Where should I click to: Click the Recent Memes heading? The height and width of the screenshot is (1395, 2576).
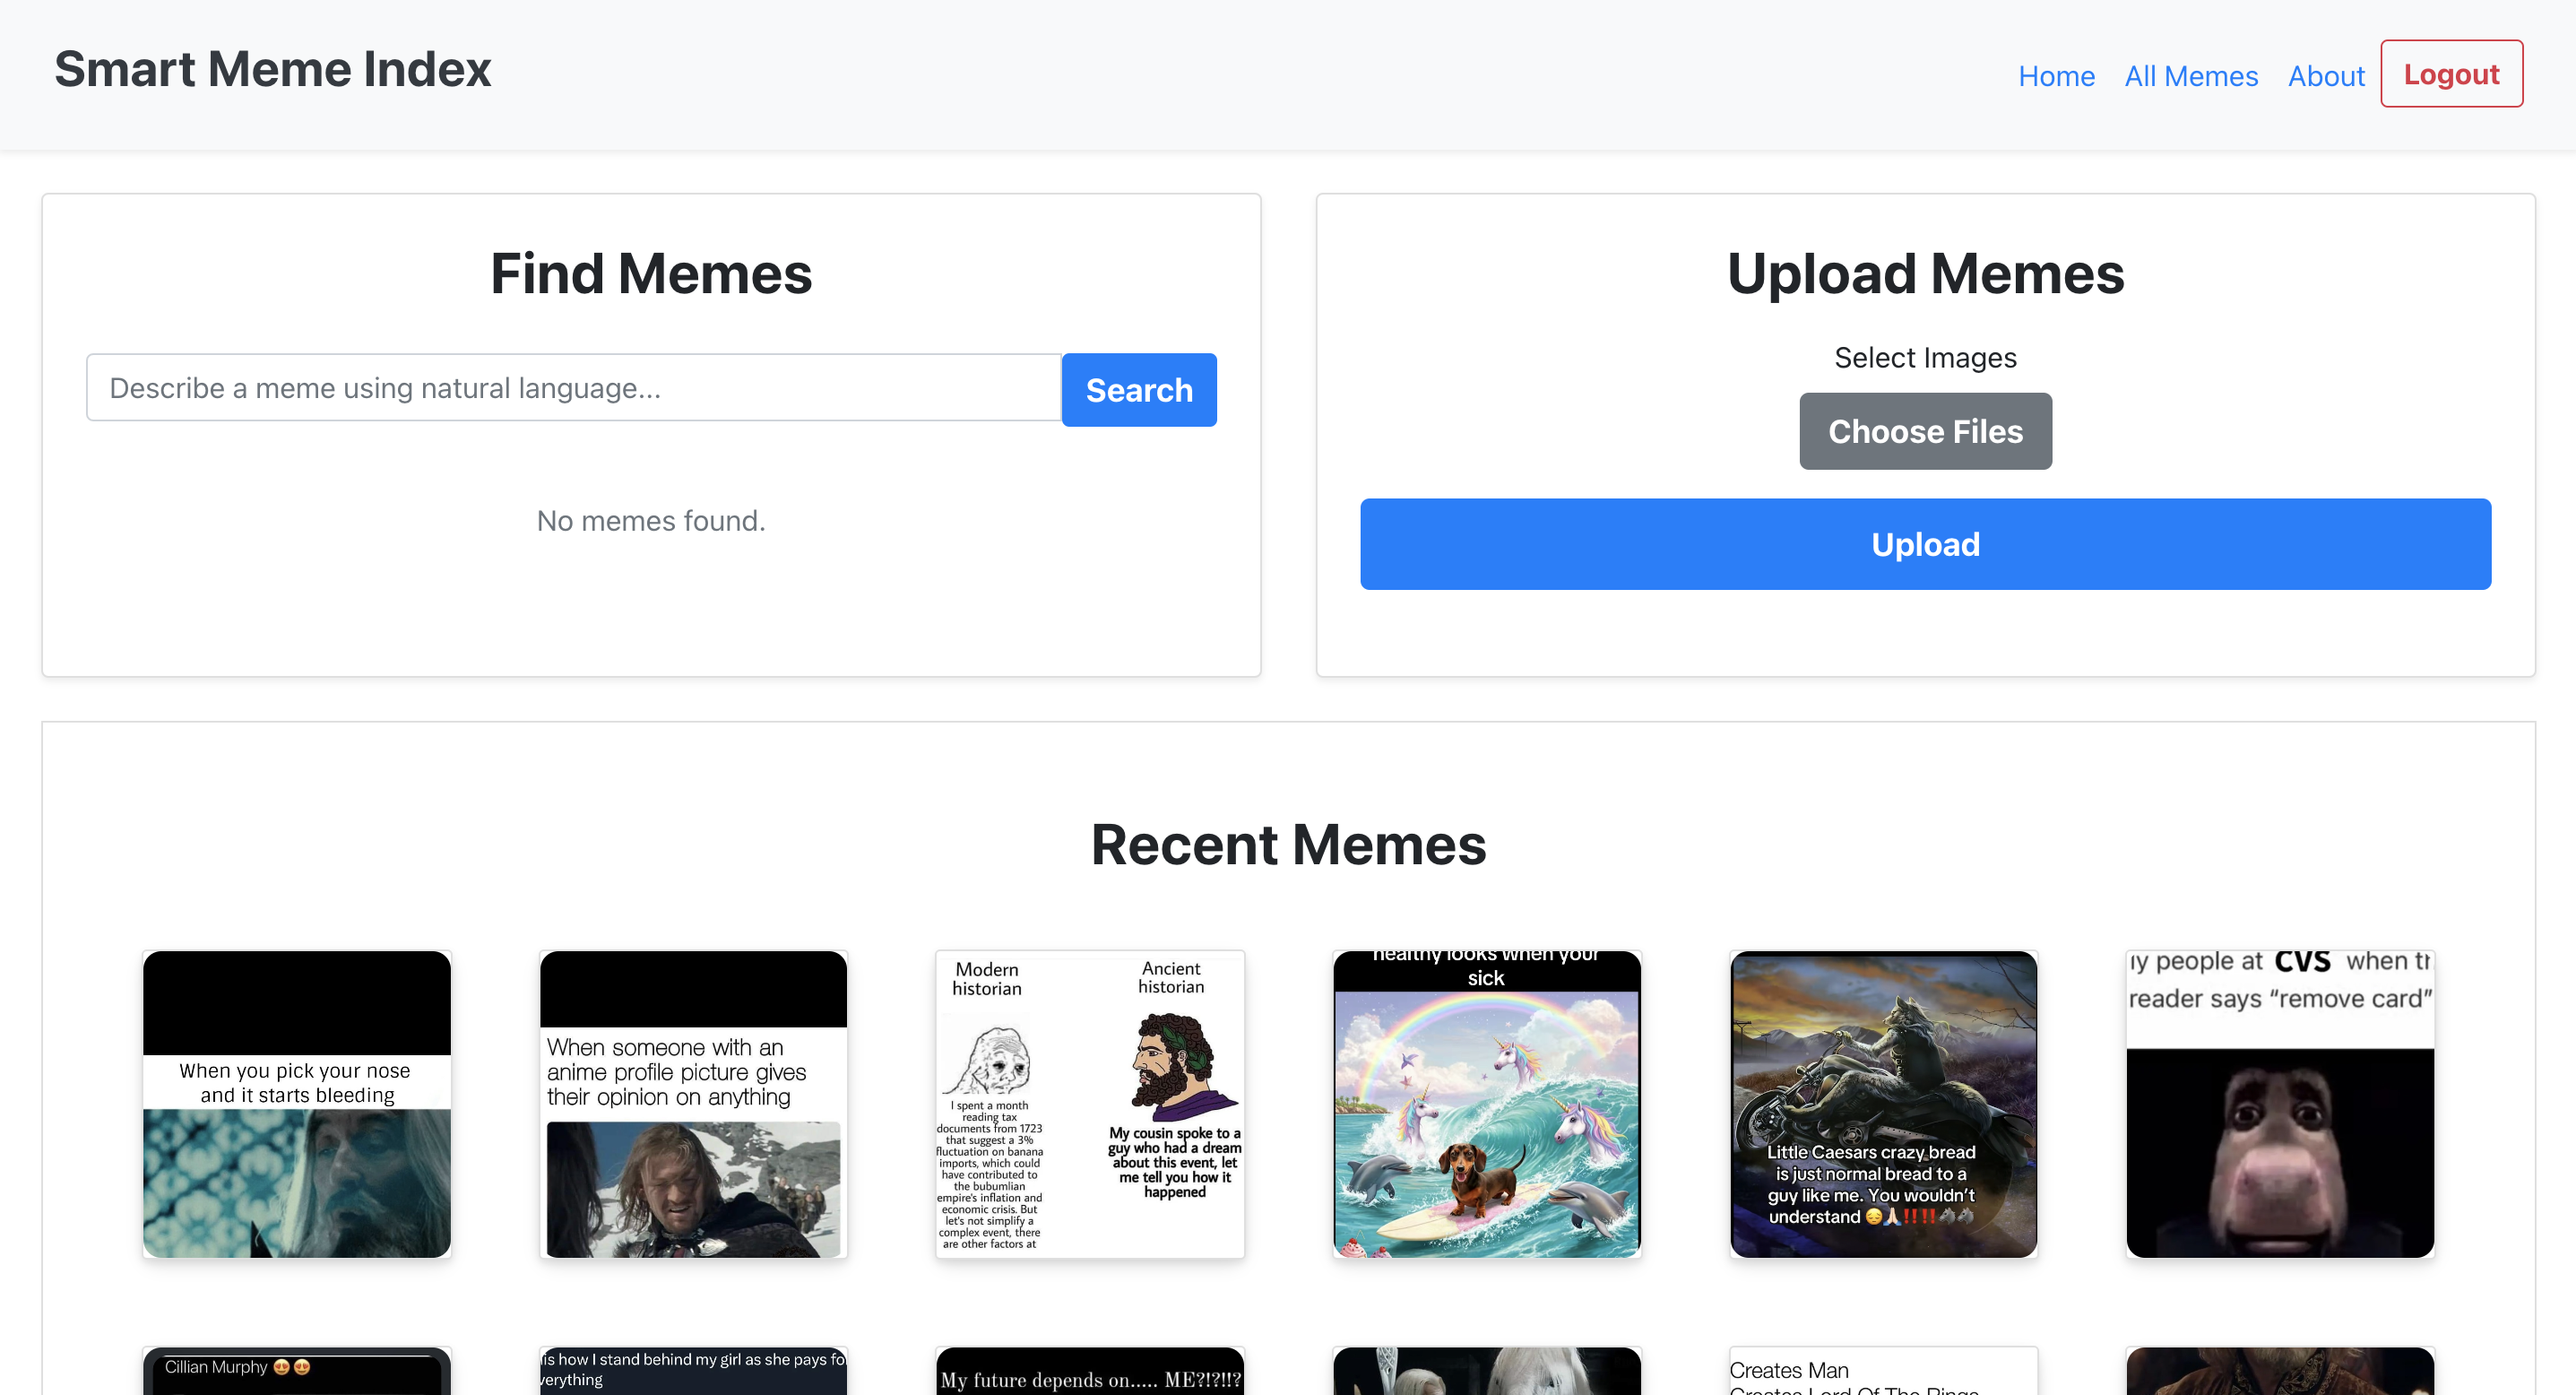coord(1288,844)
